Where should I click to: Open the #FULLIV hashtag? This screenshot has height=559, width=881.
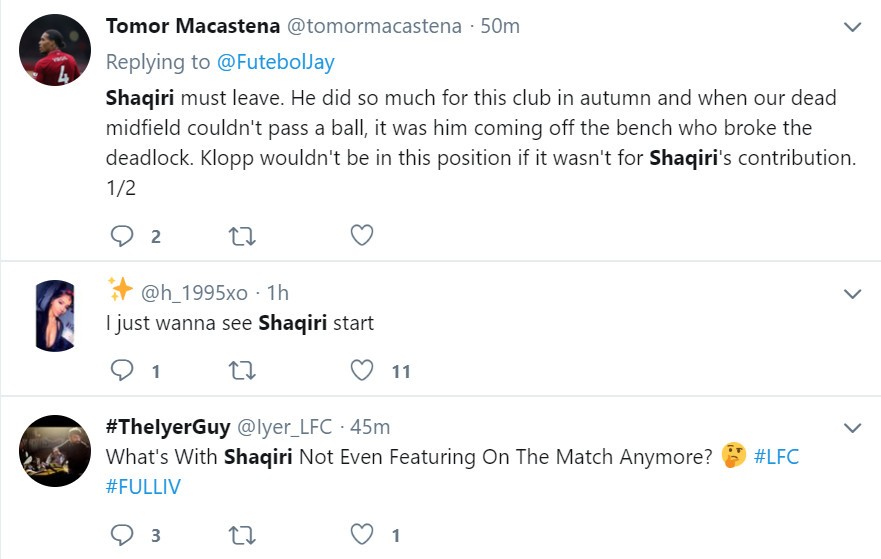point(143,487)
